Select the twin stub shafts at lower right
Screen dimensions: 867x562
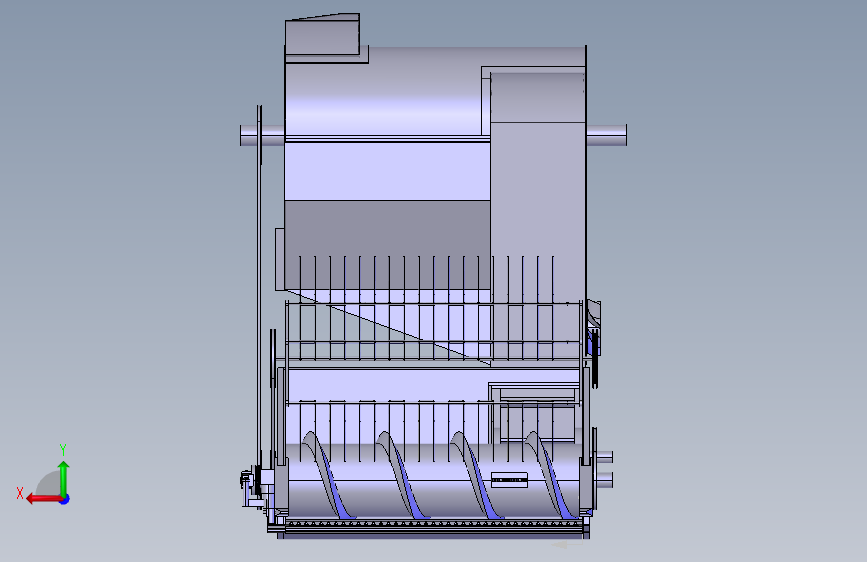pos(603,469)
